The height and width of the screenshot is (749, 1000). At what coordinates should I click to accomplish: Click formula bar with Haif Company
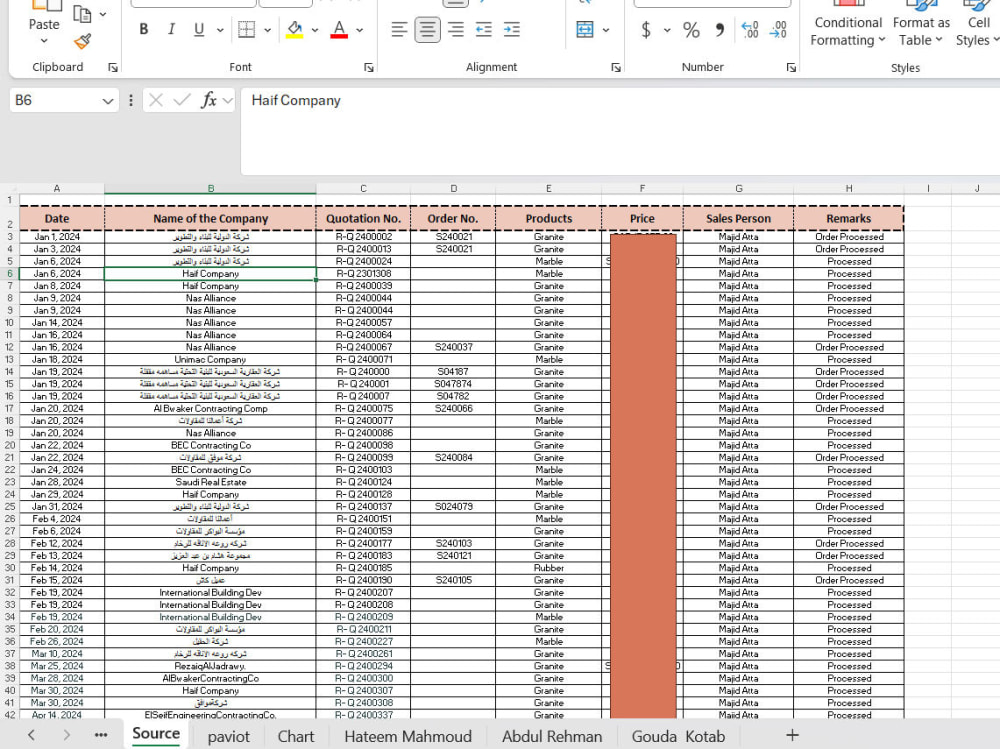[x=620, y=131]
